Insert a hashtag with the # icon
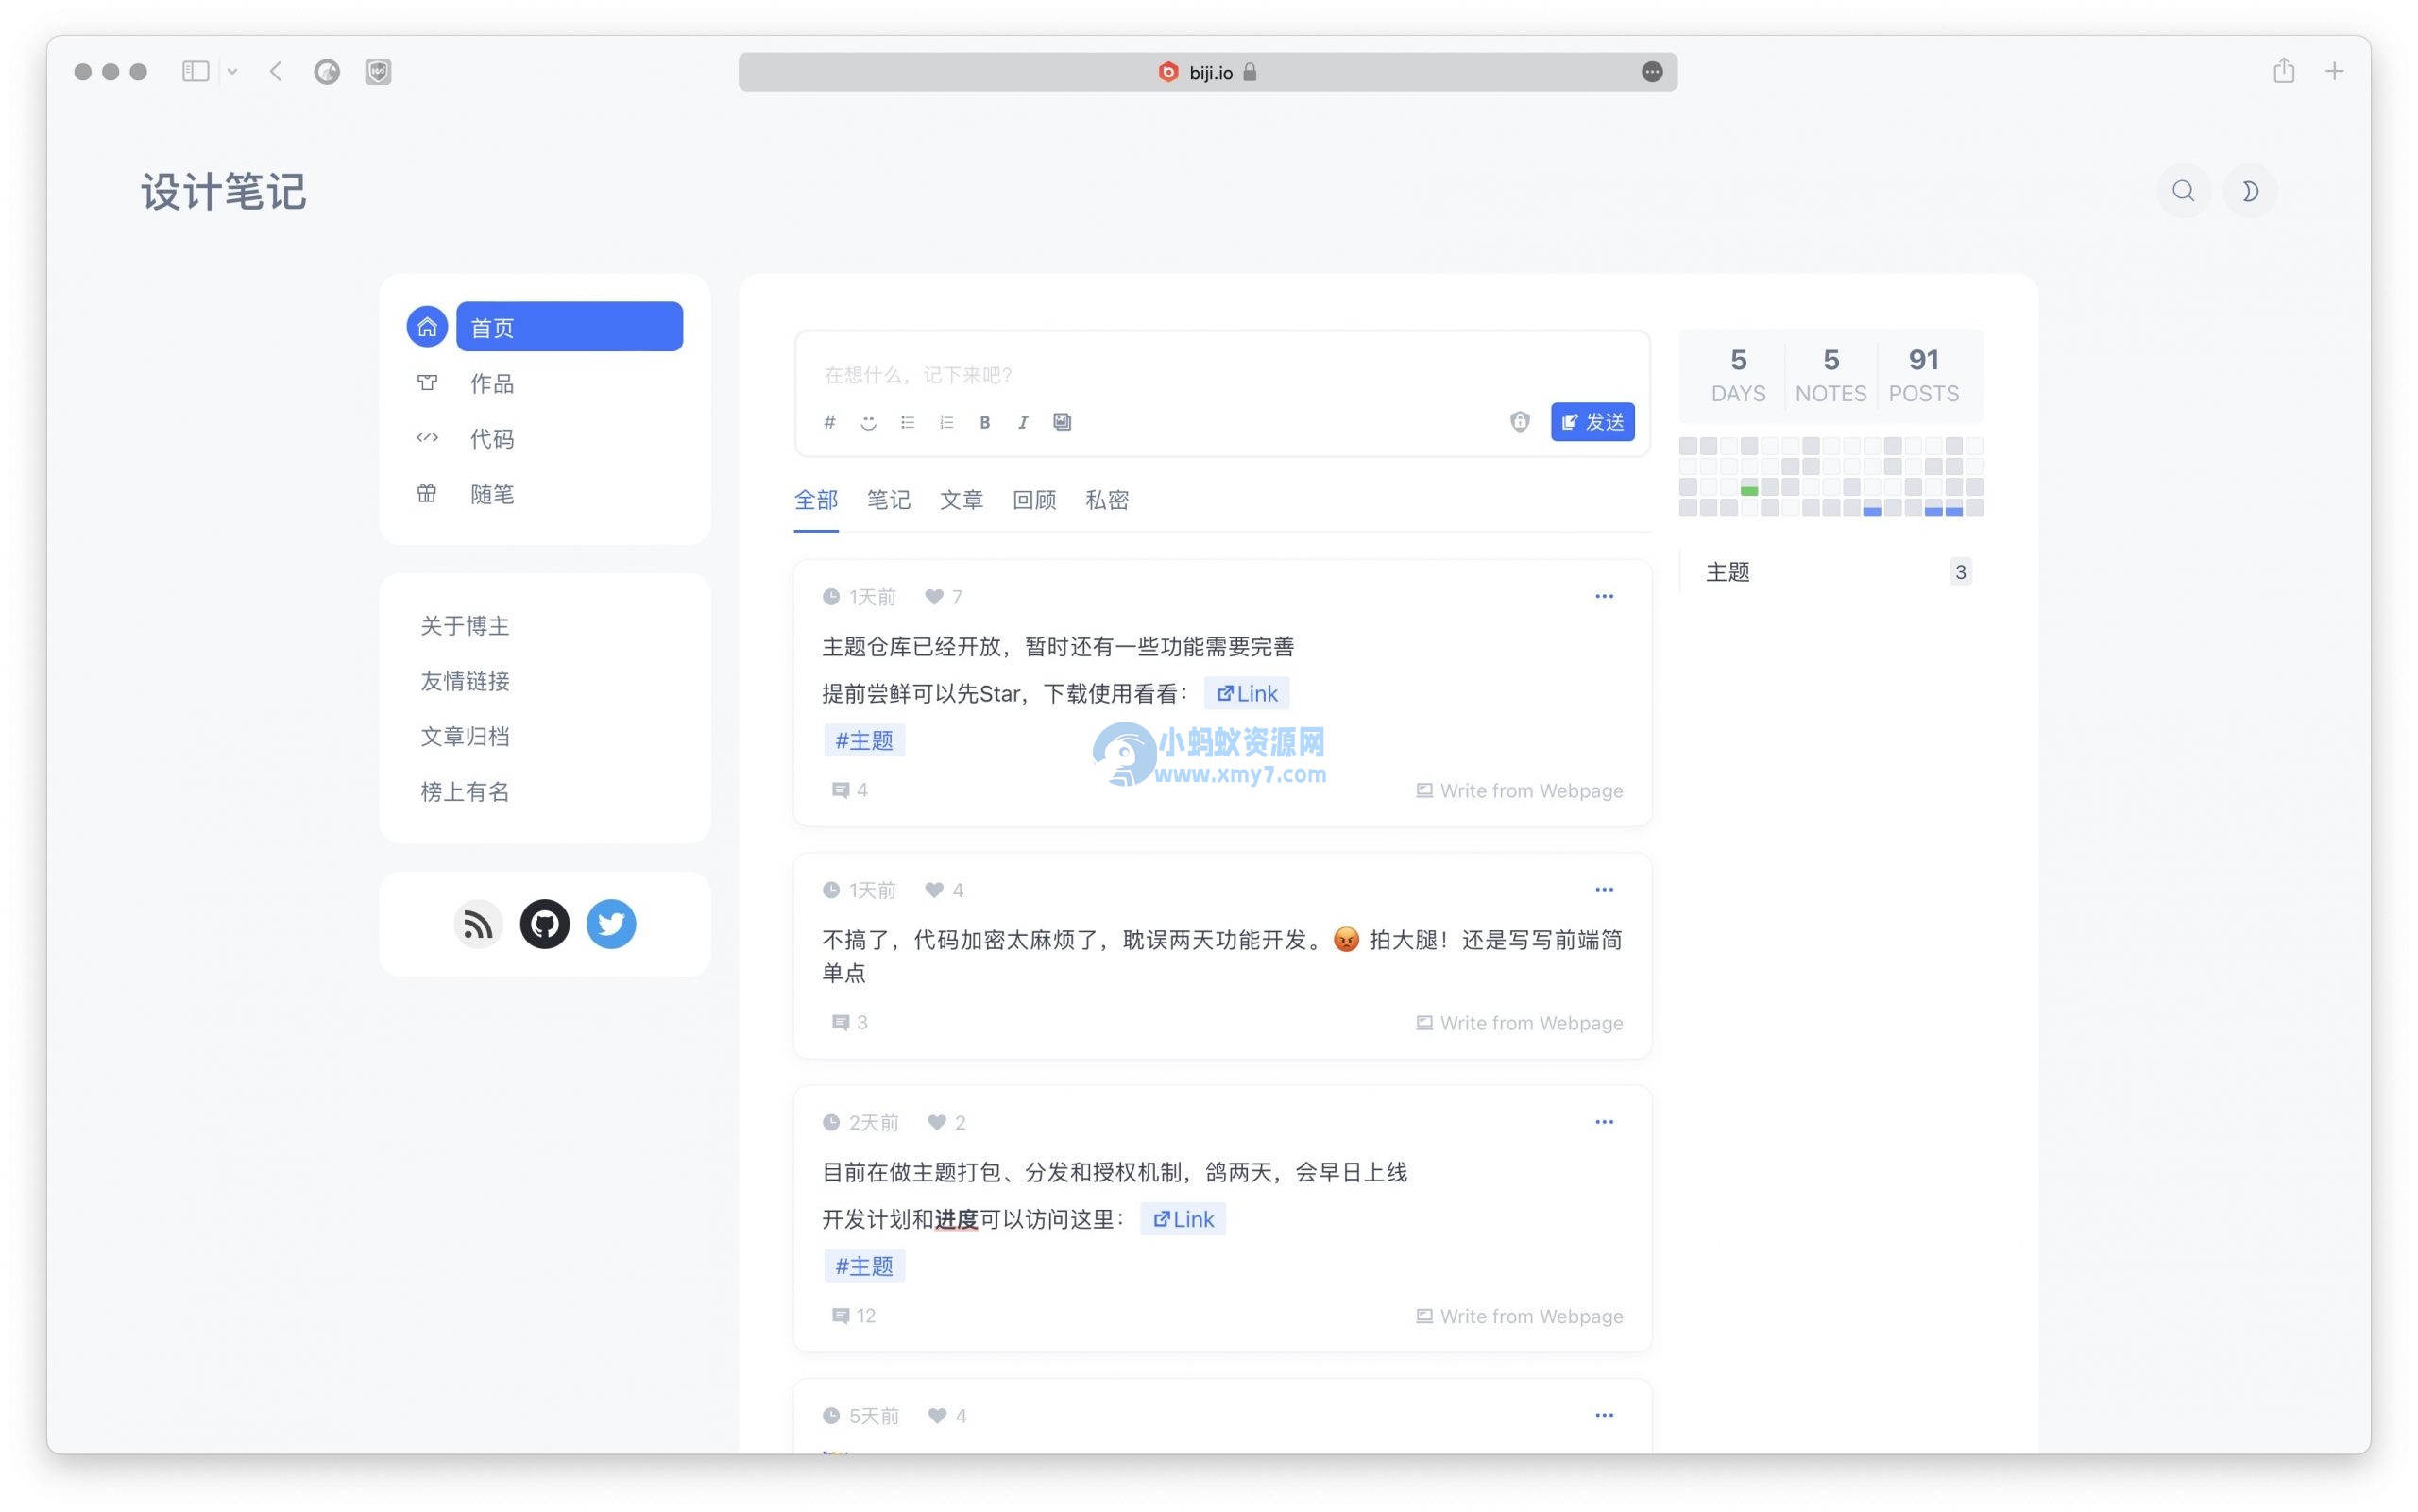This screenshot has height=1512, width=2418. [x=829, y=422]
